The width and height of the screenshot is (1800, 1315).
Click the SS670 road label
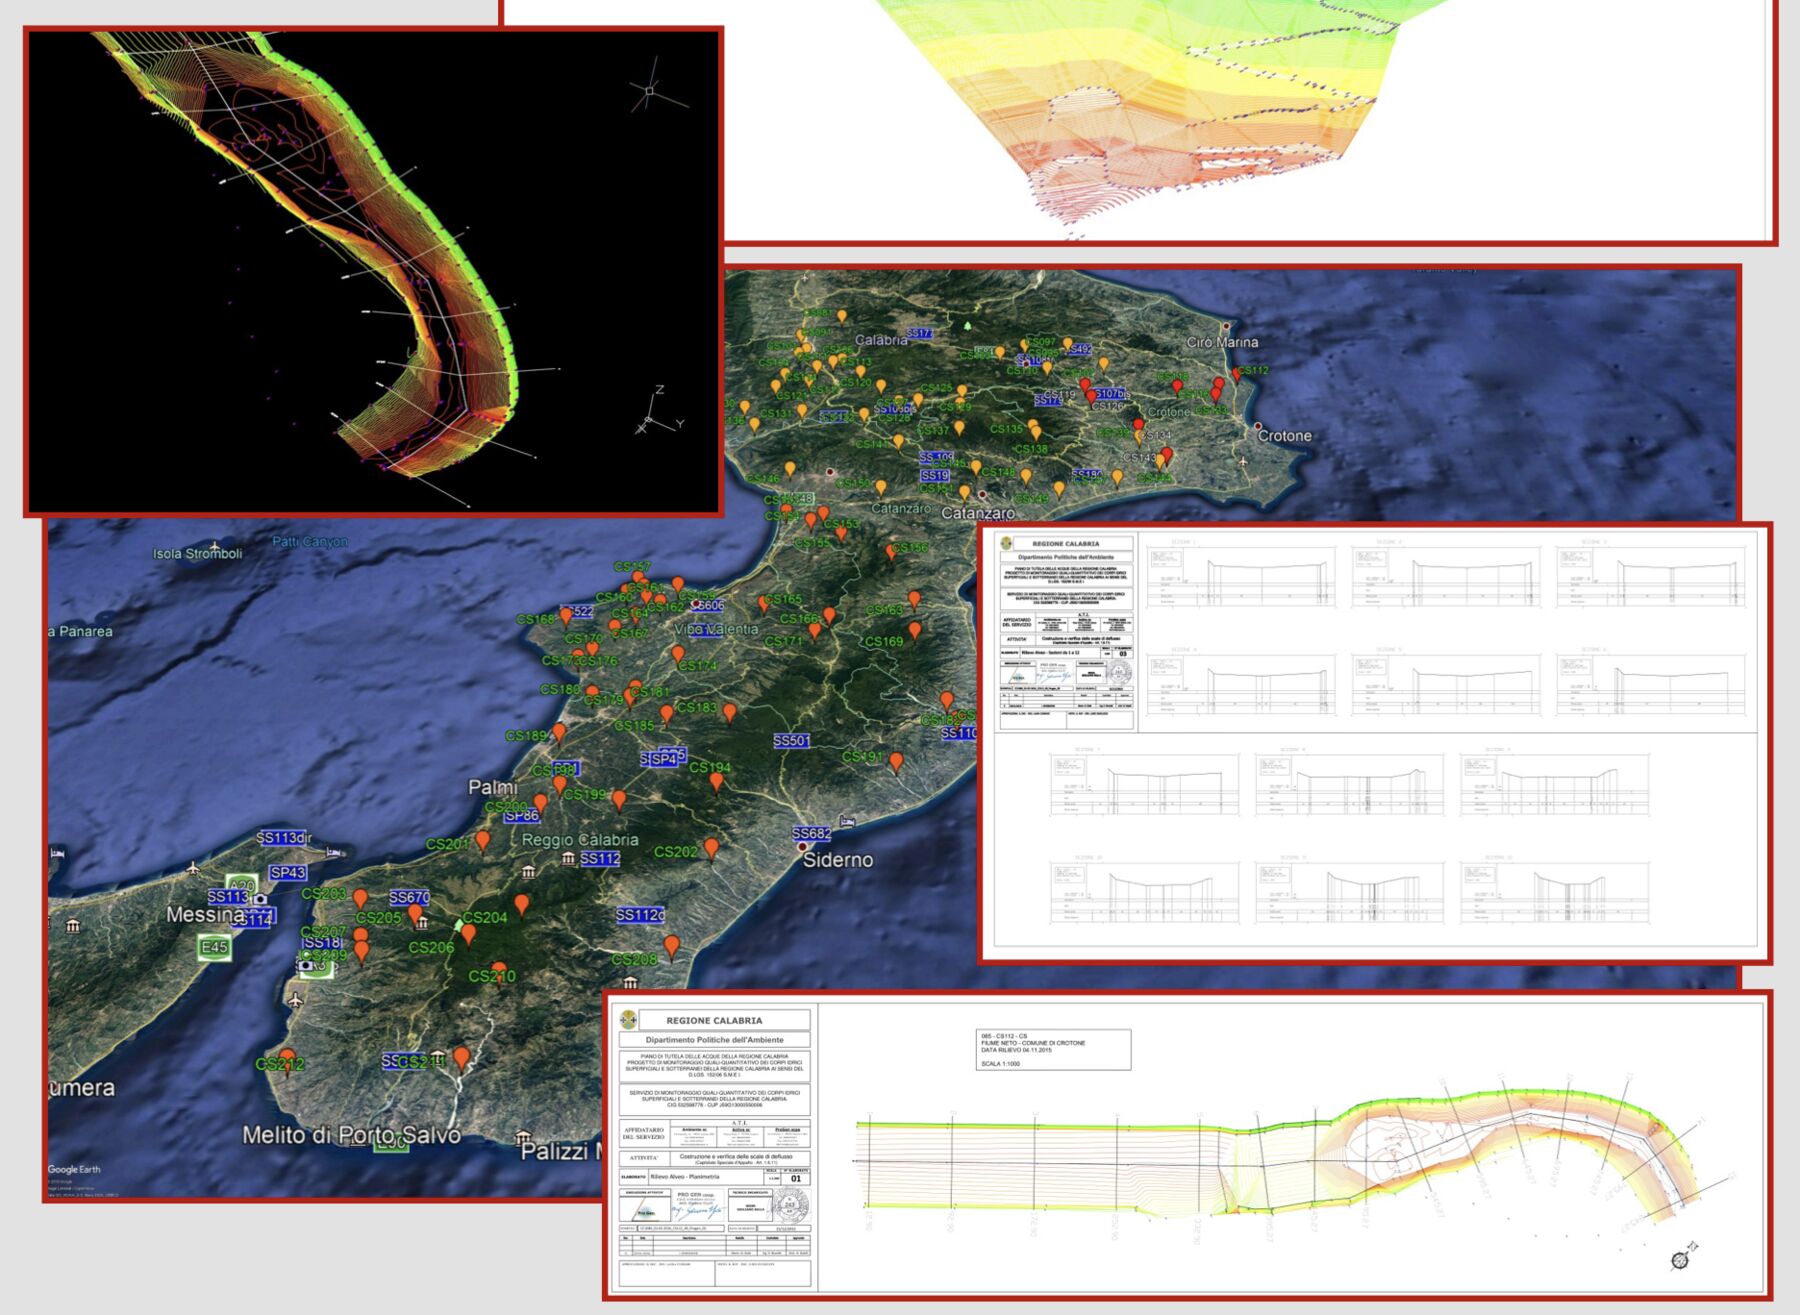tap(409, 897)
